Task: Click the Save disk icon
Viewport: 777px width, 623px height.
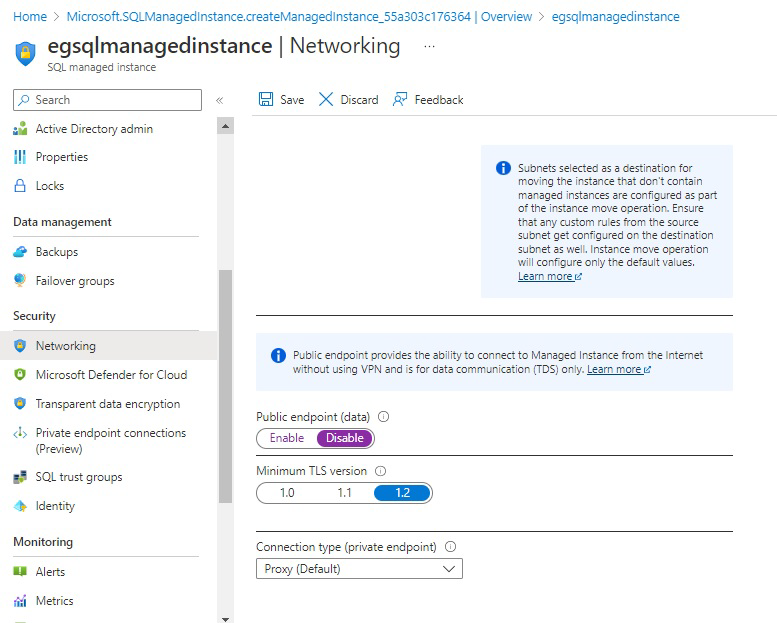Action: [x=266, y=99]
